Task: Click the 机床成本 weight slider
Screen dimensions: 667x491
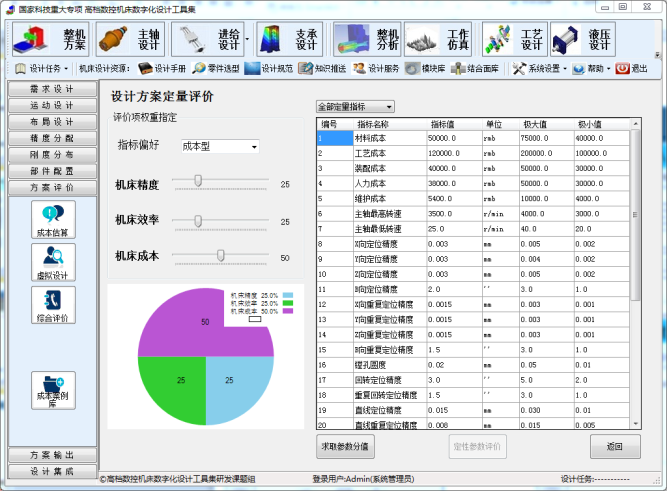Action: (x=220, y=256)
